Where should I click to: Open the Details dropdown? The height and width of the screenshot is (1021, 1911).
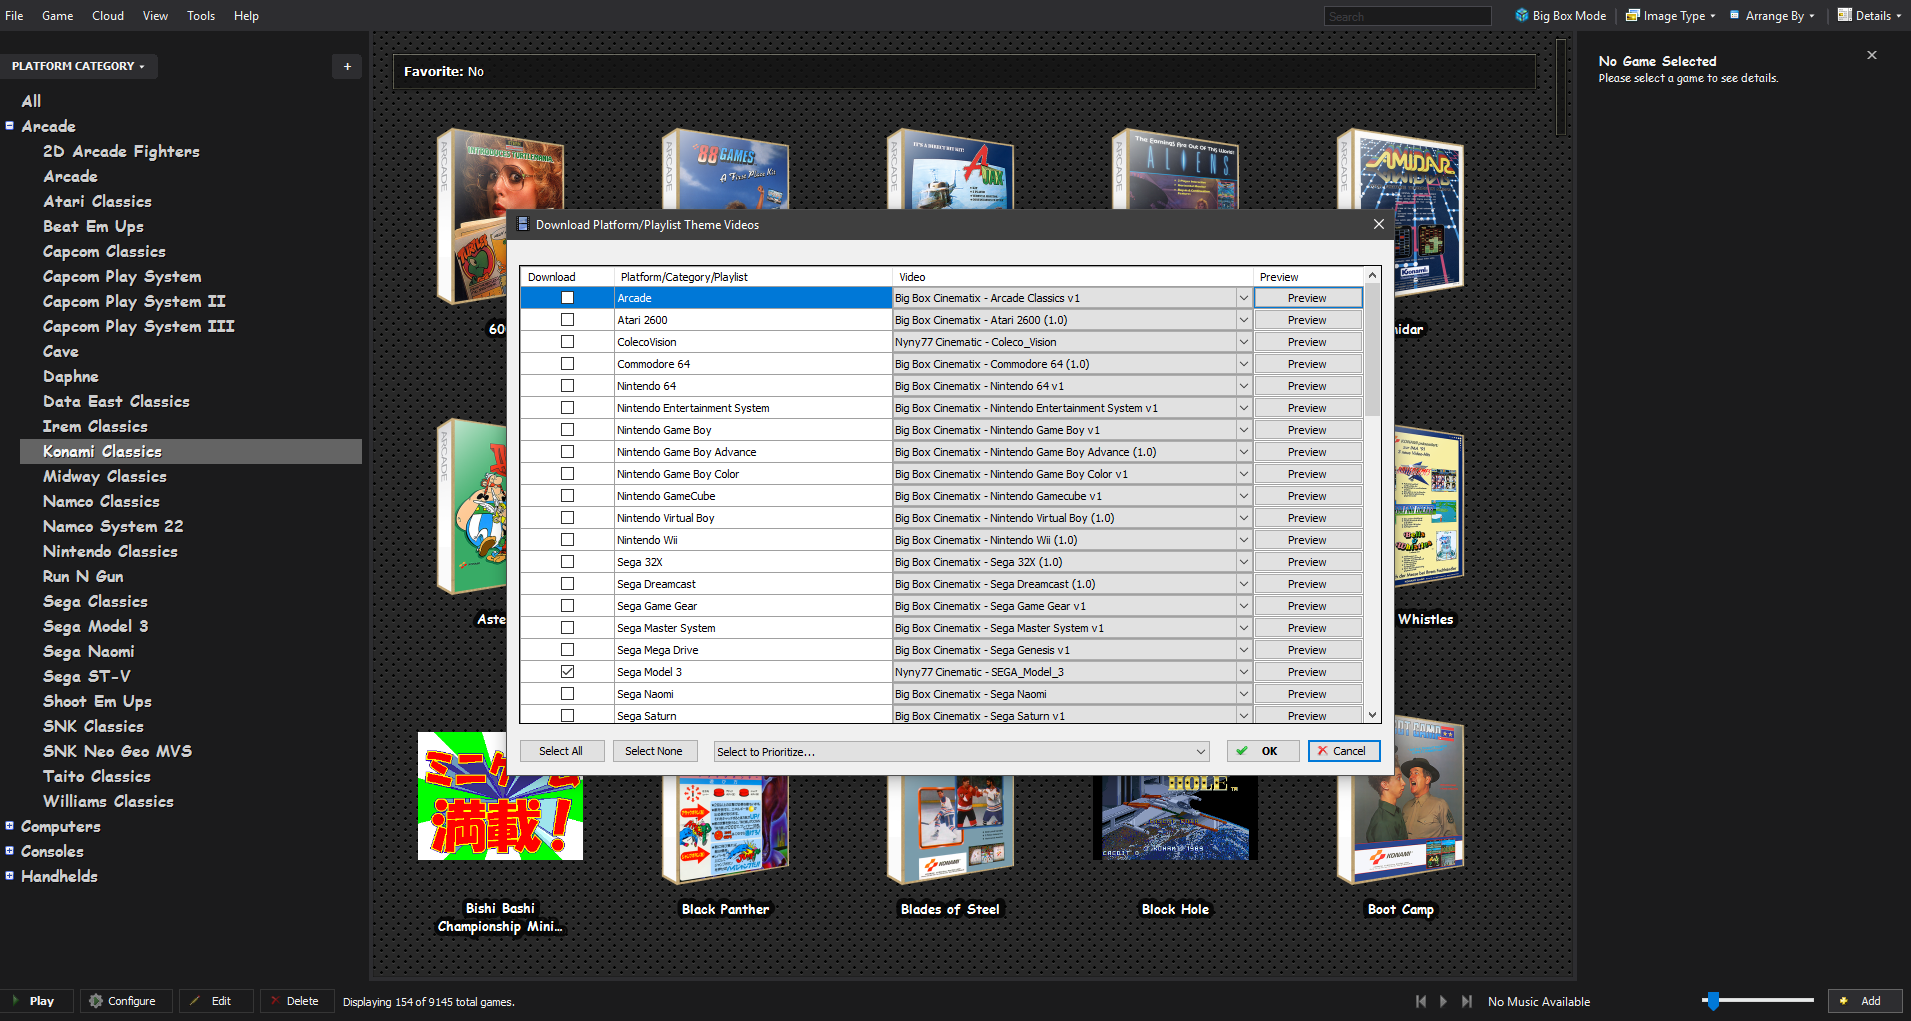tap(1869, 16)
